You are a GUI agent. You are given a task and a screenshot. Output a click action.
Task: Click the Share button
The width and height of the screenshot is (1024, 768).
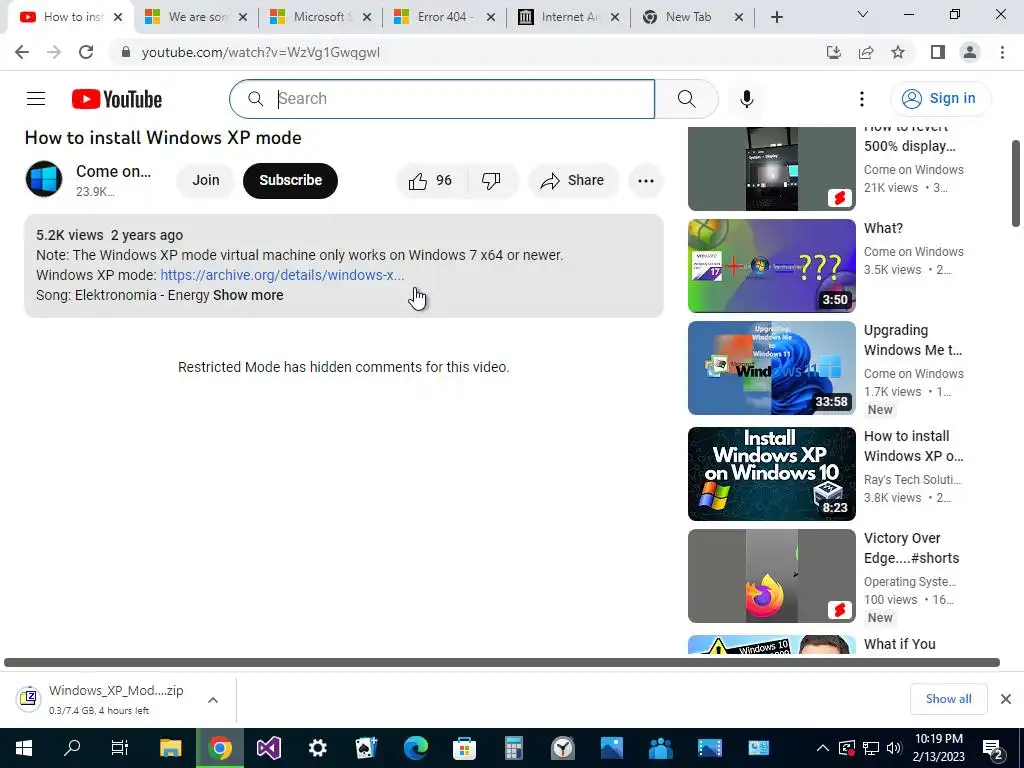573,180
